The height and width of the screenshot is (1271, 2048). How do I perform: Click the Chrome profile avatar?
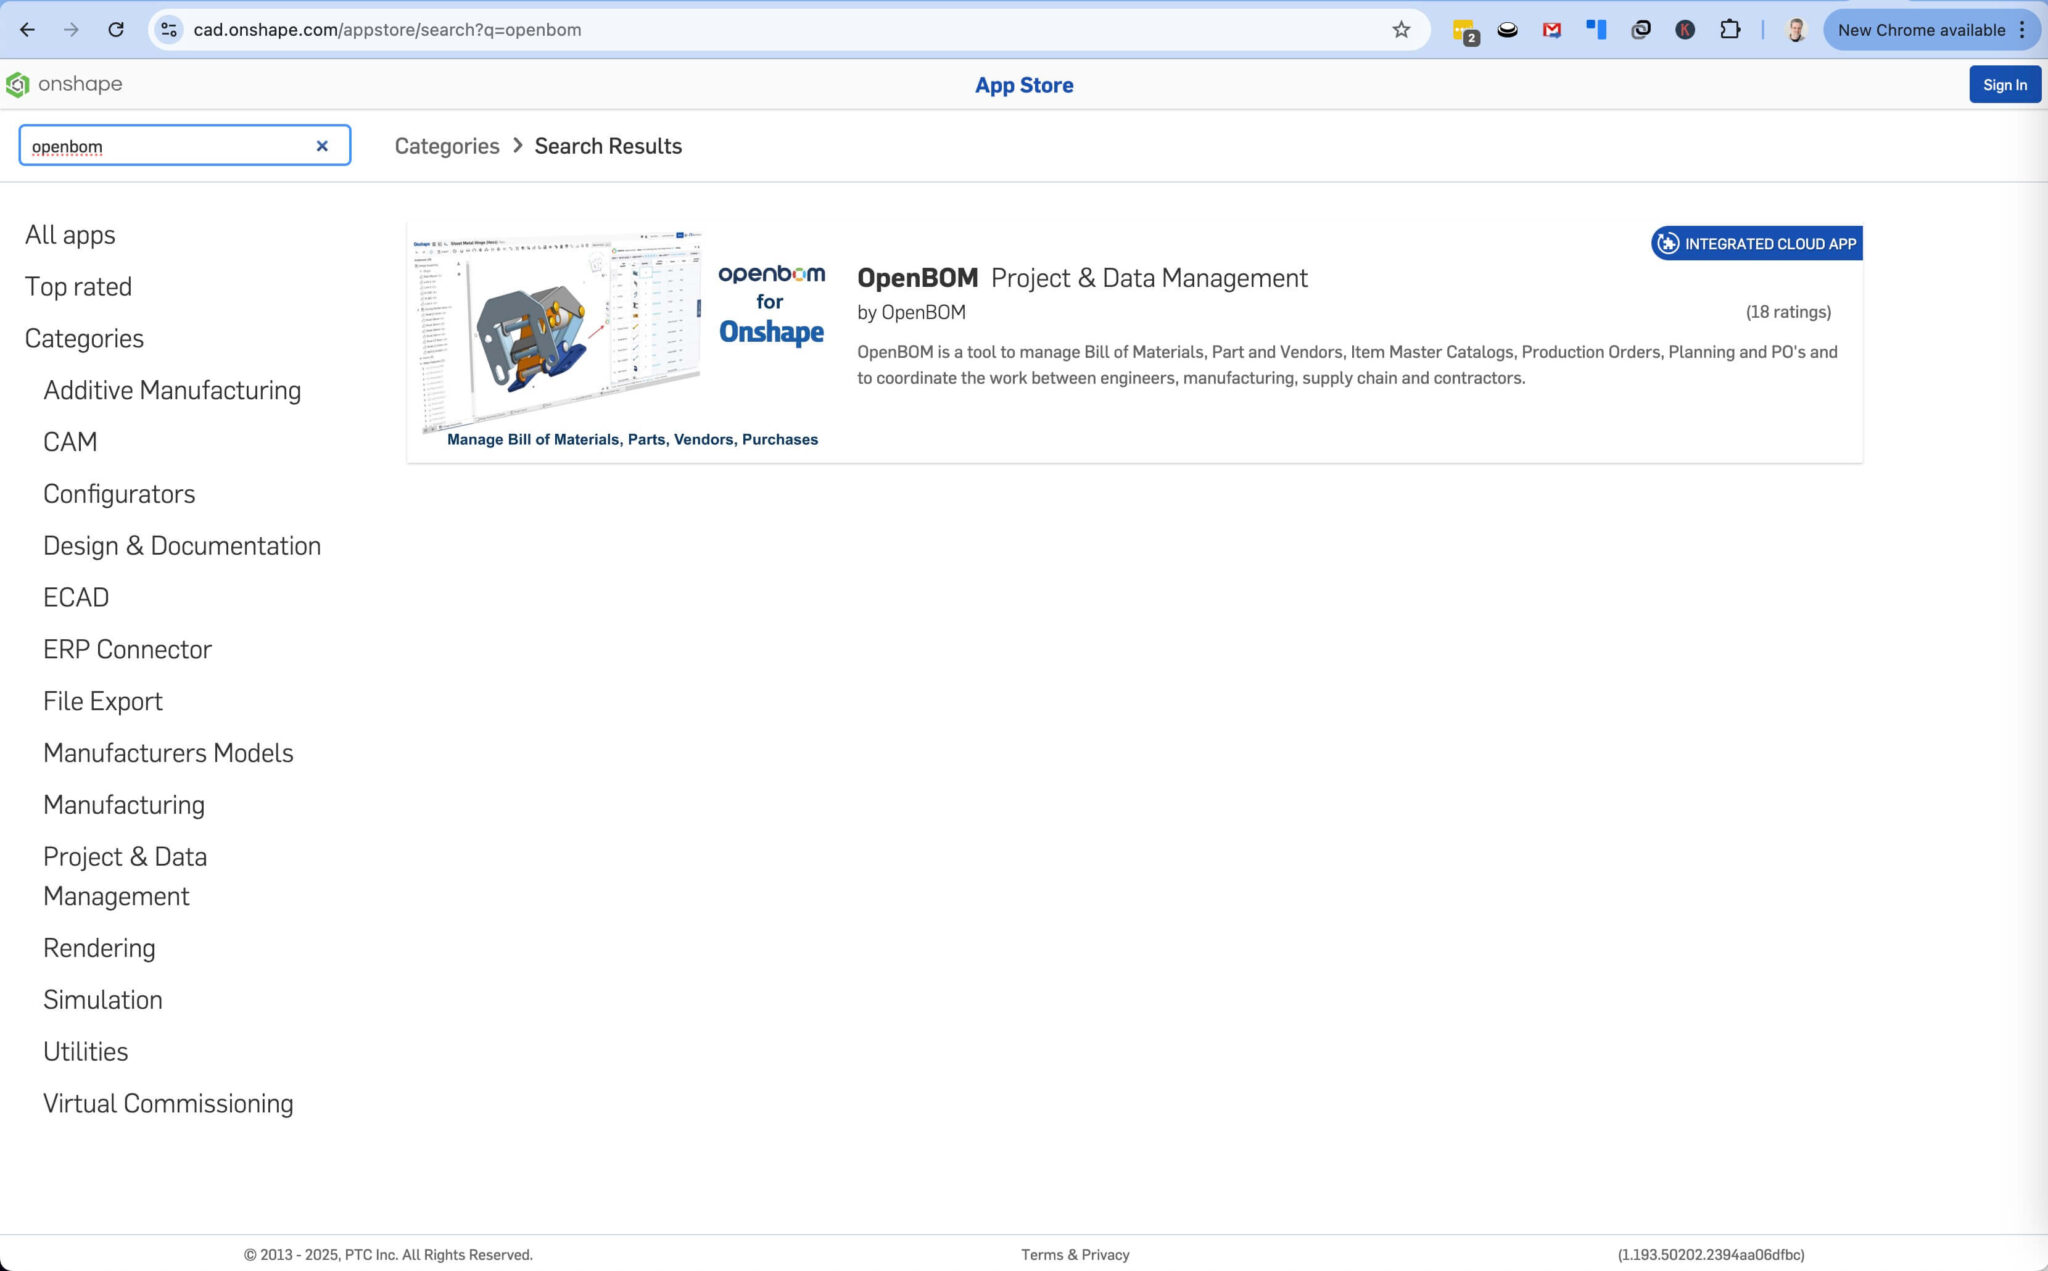coord(1795,29)
